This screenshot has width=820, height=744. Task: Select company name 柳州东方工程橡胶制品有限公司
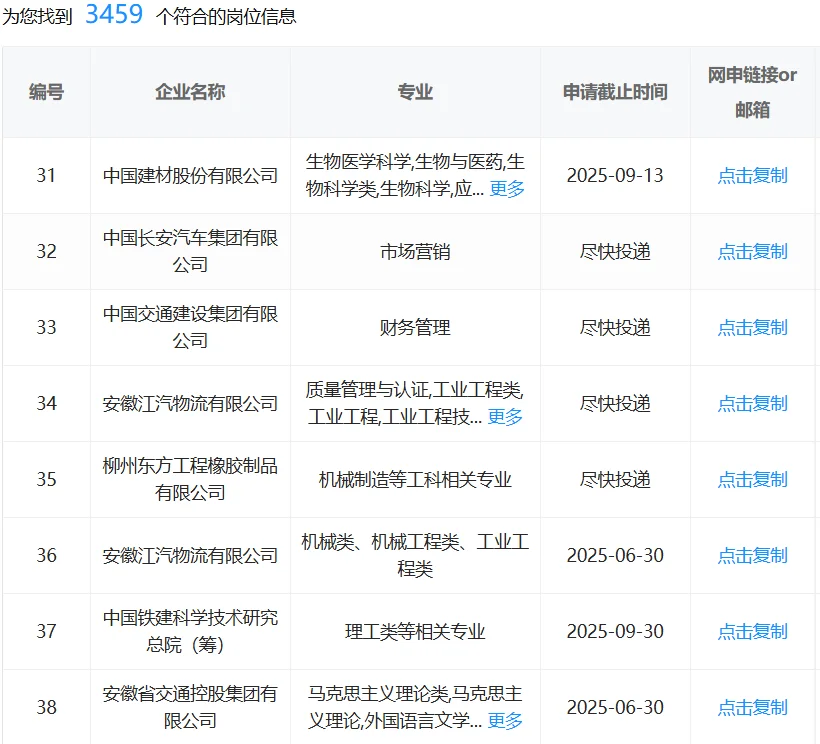tap(190, 479)
